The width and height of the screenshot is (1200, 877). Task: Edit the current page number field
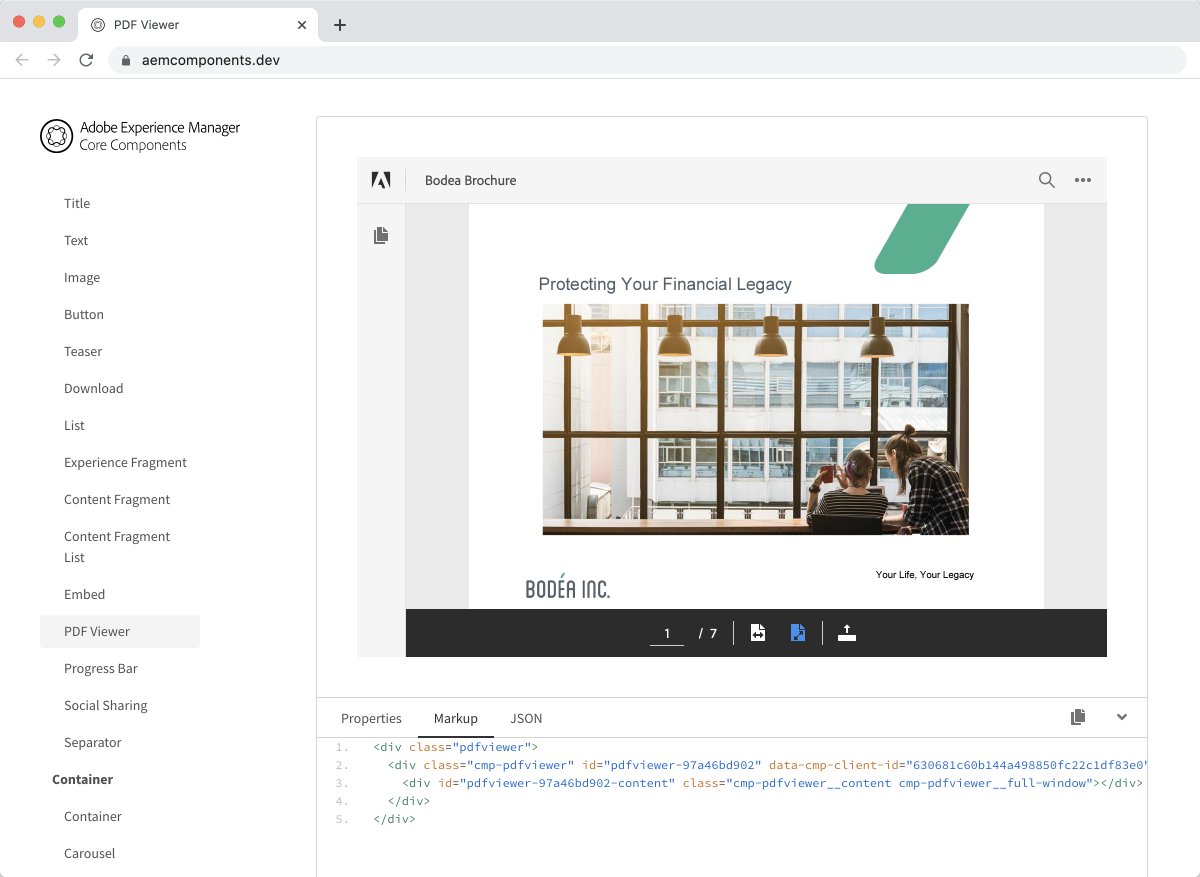667,633
